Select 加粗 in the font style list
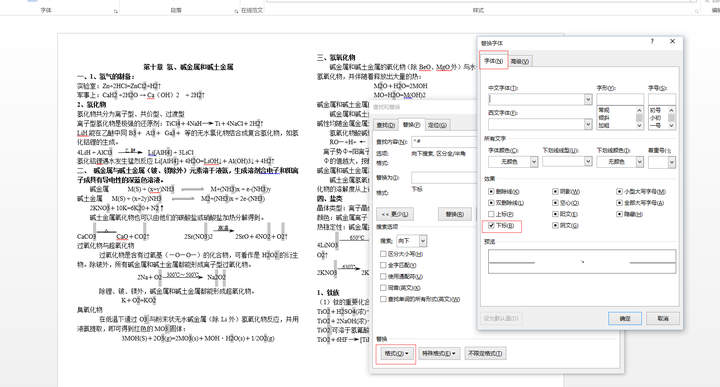 click(x=604, y=125)
